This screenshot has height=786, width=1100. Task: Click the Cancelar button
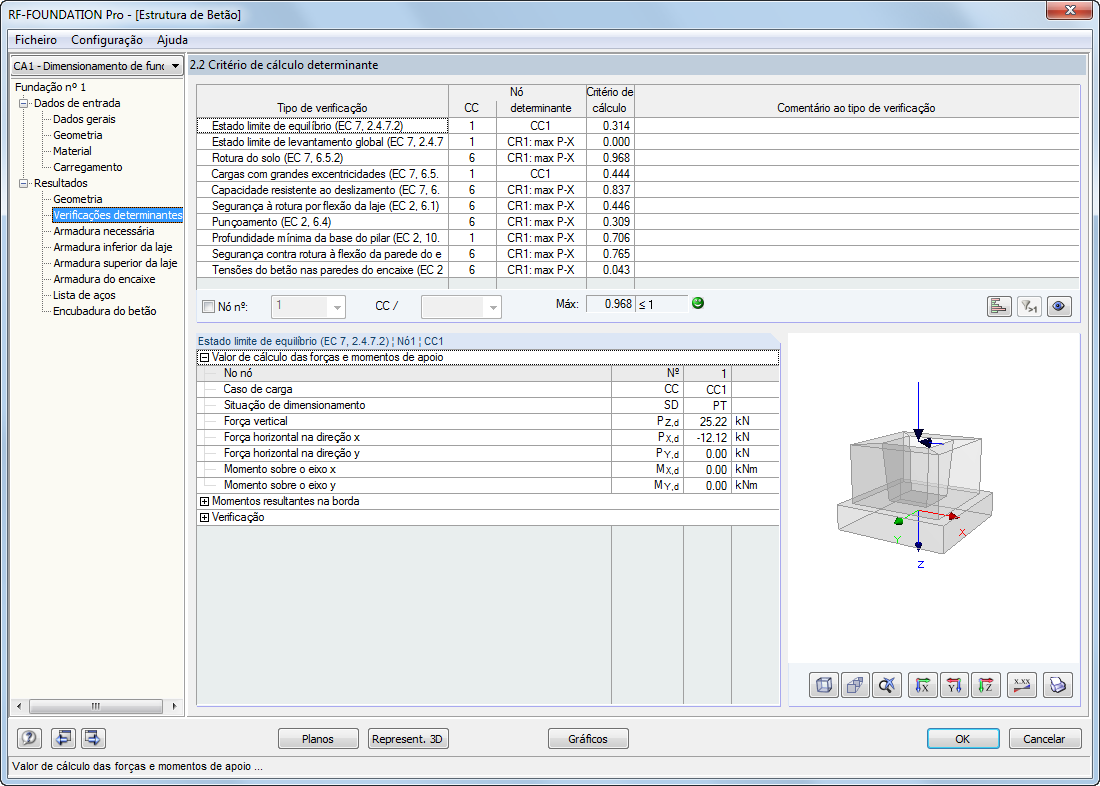1044,738
